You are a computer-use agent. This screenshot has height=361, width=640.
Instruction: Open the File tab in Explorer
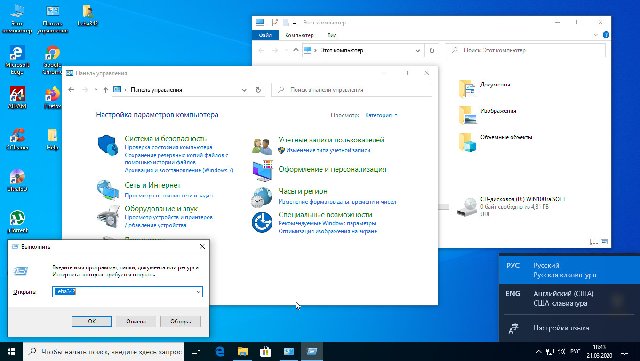[x=265, y=36]
